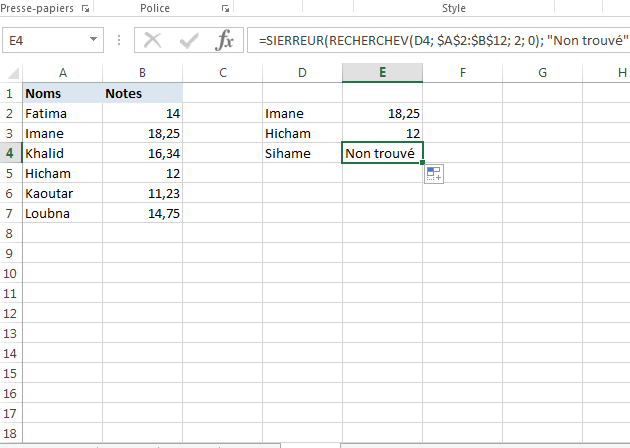Click the Enter checkmark formula icon
Viewport: 630px width, 448px height.
tap(189, 41)
